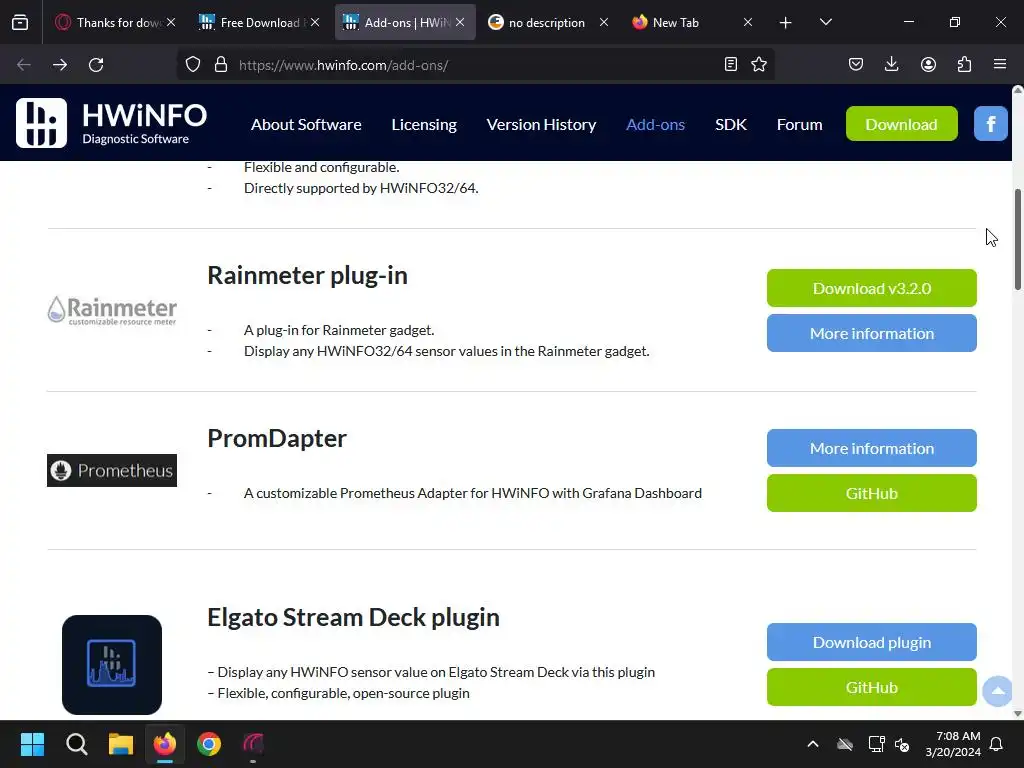Close the no description tab
This screenshot has height=768, width=1024.
[603, 22]
